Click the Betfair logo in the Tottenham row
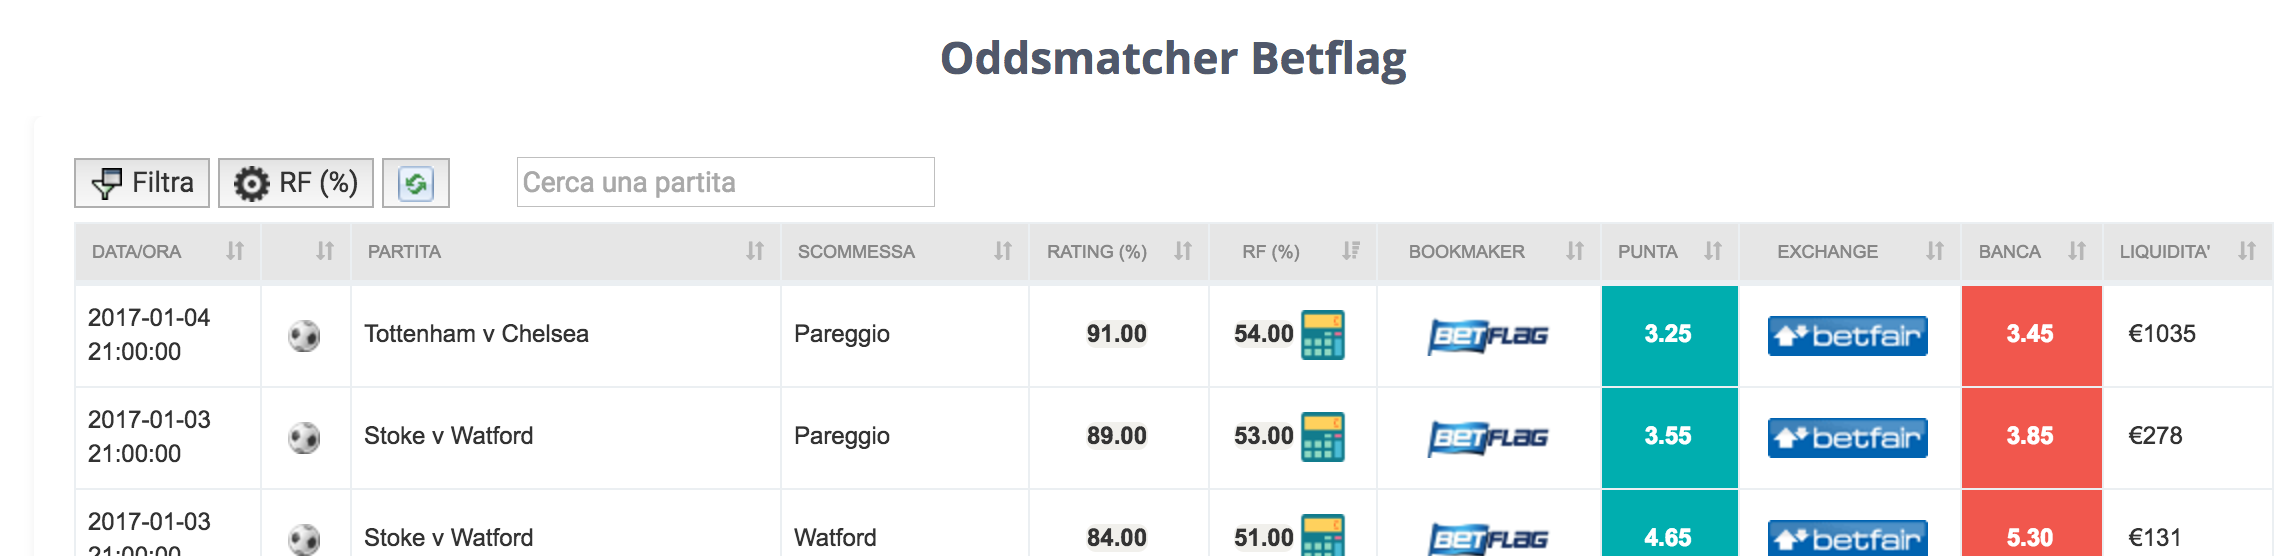 coord(1848,336)
